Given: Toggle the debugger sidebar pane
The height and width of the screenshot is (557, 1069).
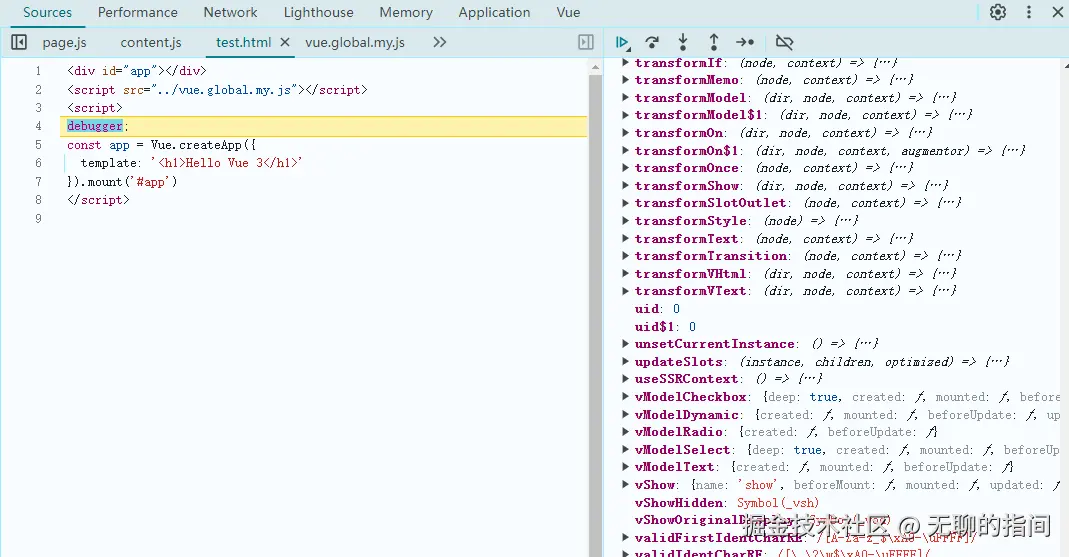Looking at the screenshot, I should click(x=586, y=42).
